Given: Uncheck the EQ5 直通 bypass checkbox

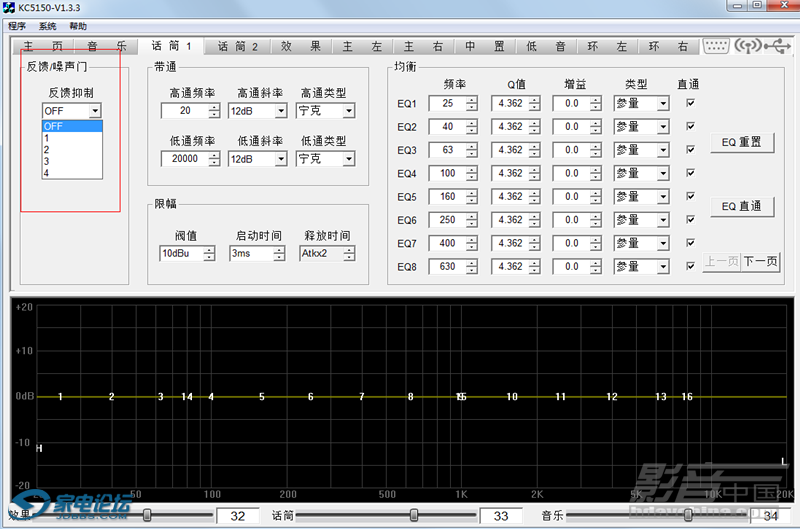Looking at the screenshot, I should (690, 197).
